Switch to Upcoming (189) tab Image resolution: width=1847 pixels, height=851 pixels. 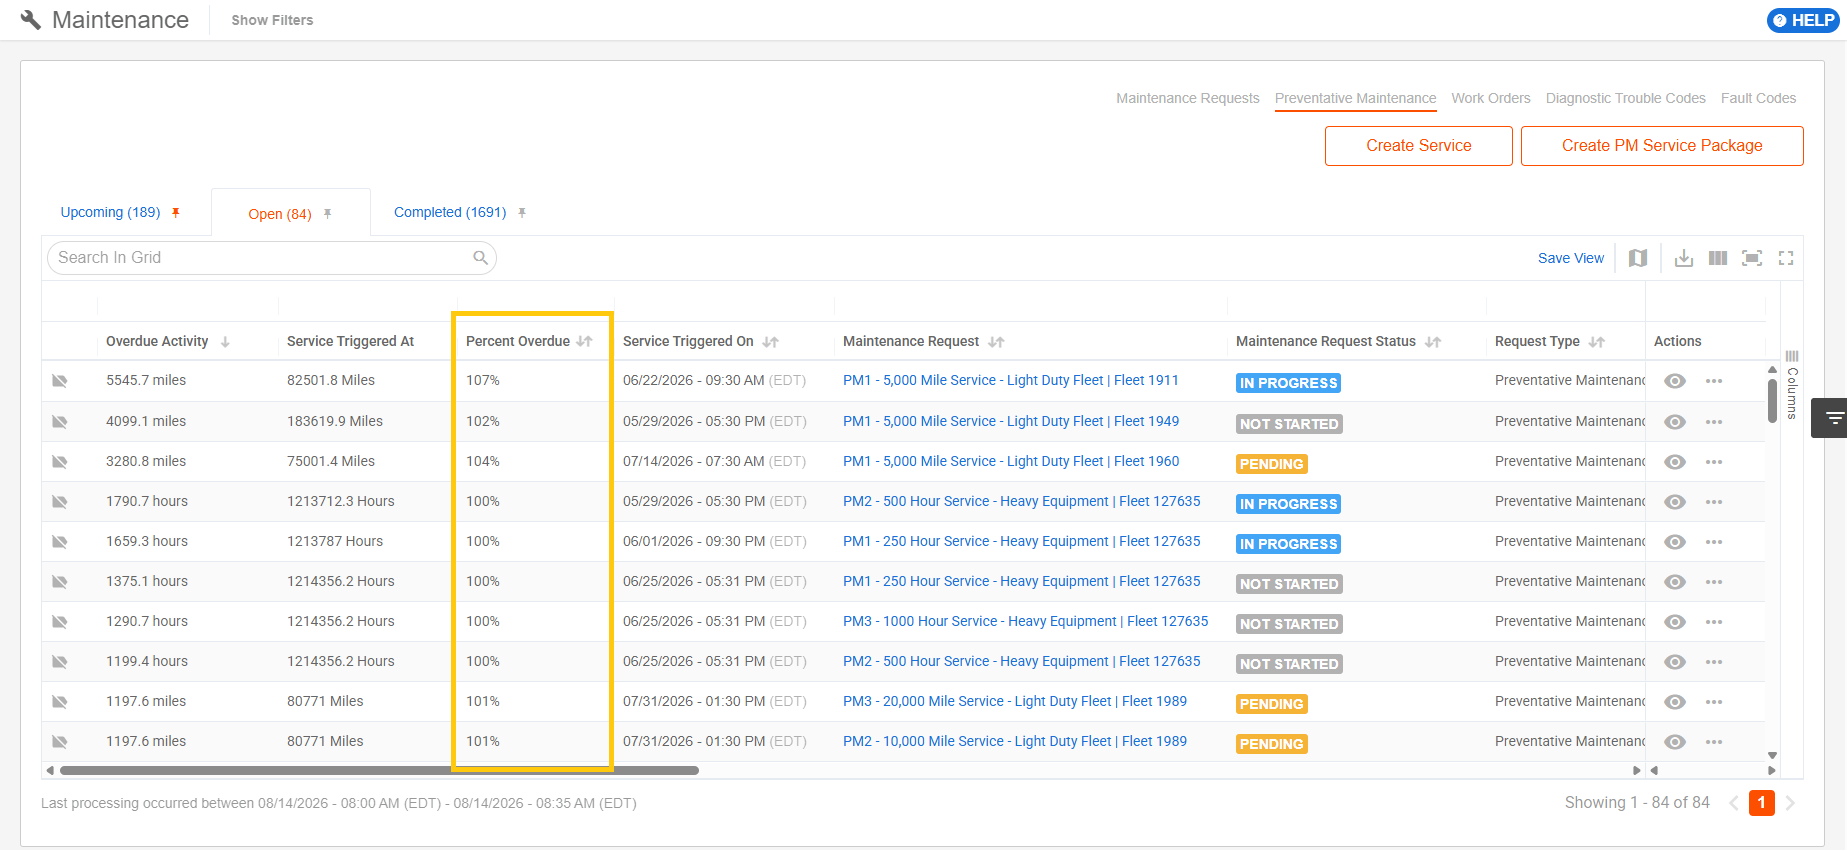tap(110, 212)
